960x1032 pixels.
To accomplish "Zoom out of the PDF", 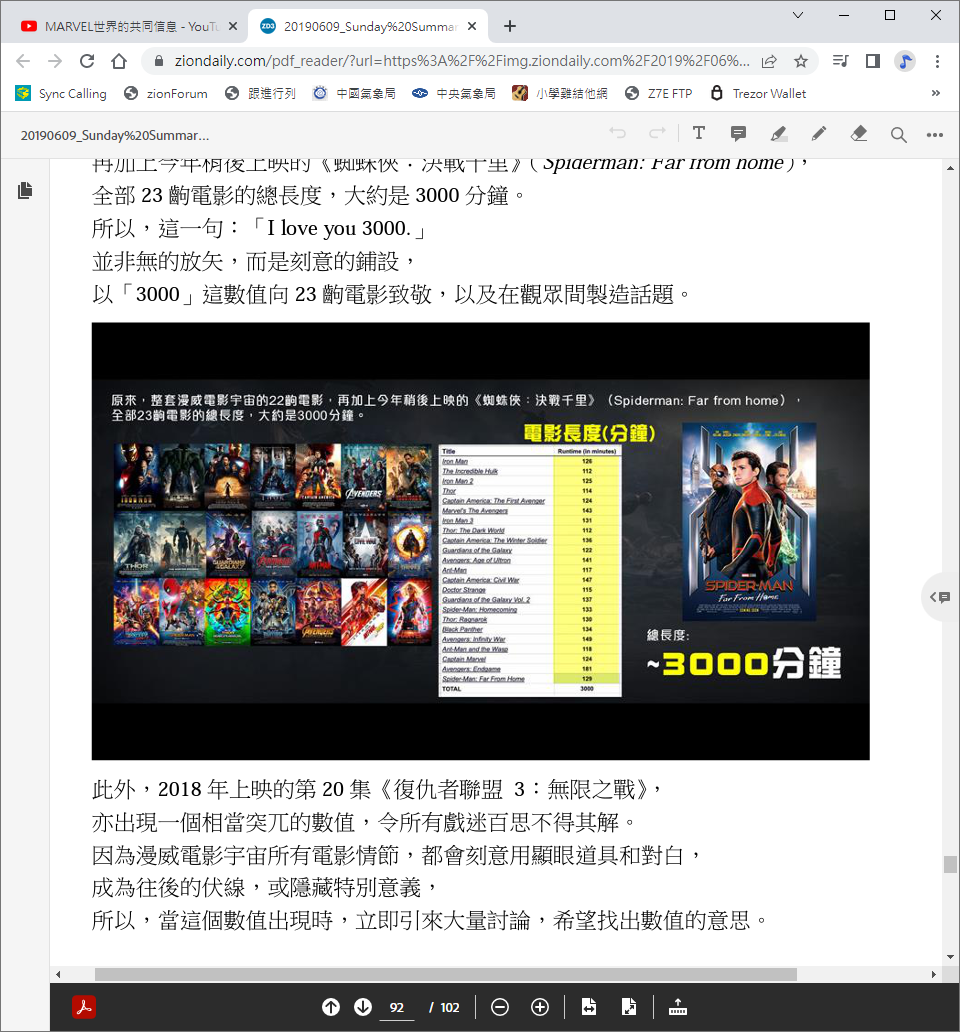I will 500,1007.
